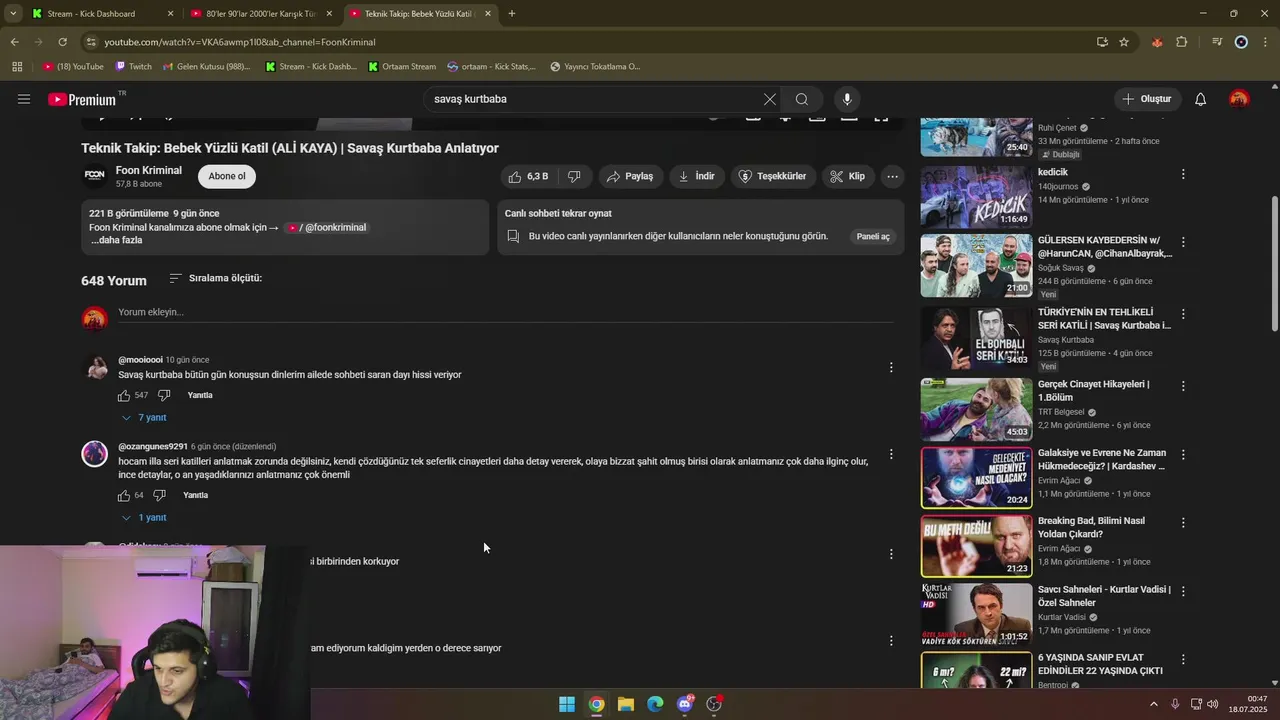Reload the current page
1280x720 pixels.
62,42
